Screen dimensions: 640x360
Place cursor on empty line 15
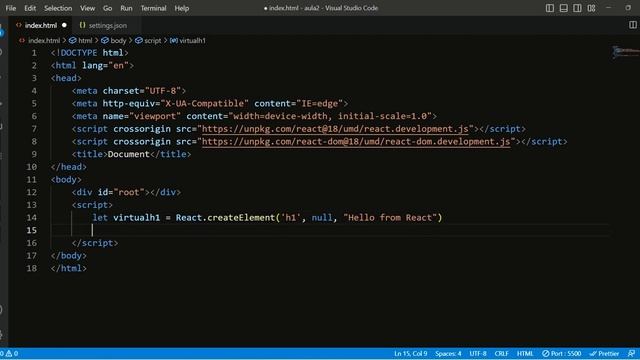(330, 230)
